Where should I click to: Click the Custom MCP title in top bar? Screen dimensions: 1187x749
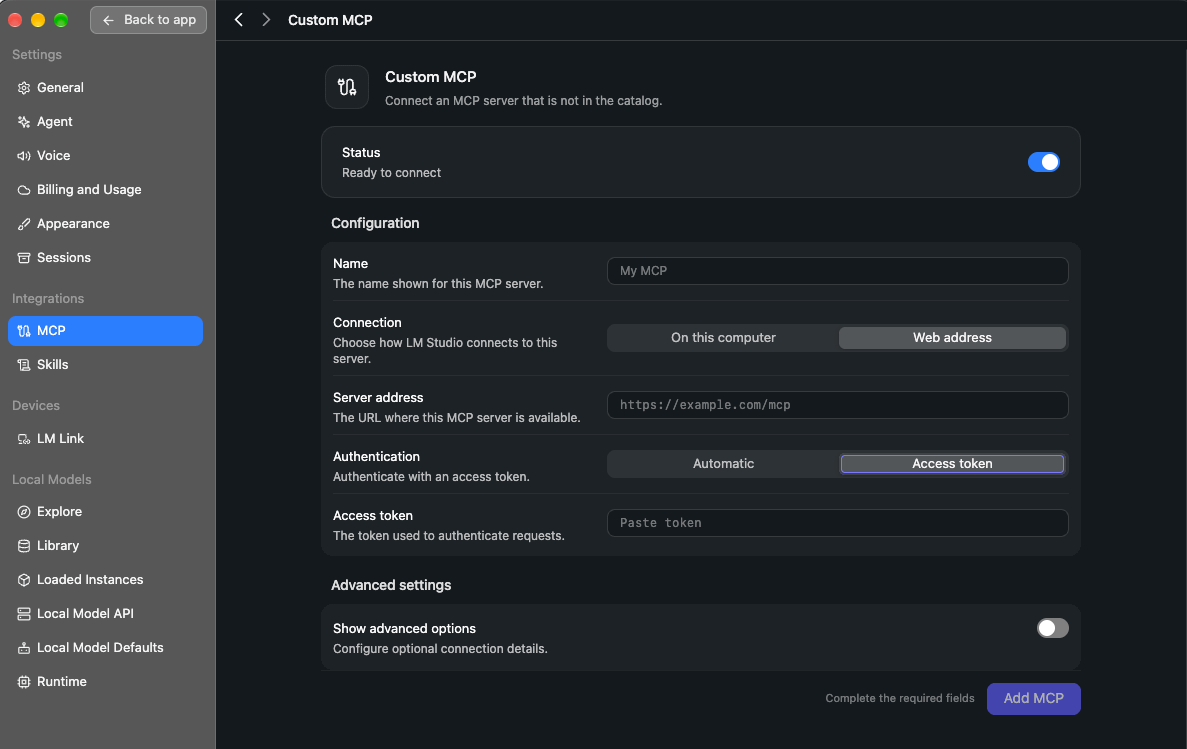(x=330, y=20)
